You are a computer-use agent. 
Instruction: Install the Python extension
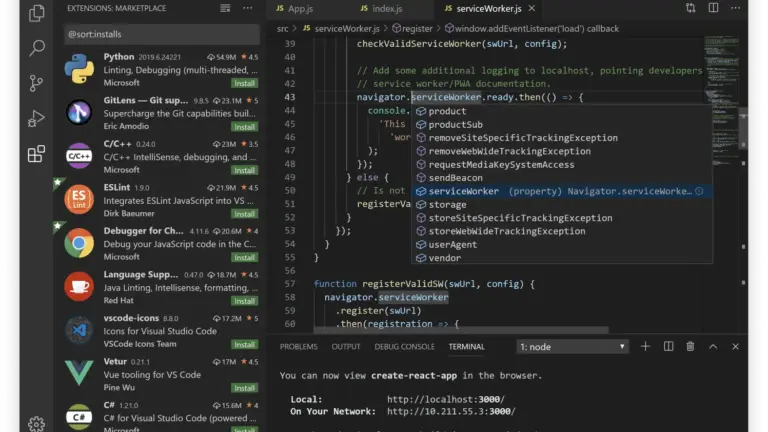[x=244, y=83]
